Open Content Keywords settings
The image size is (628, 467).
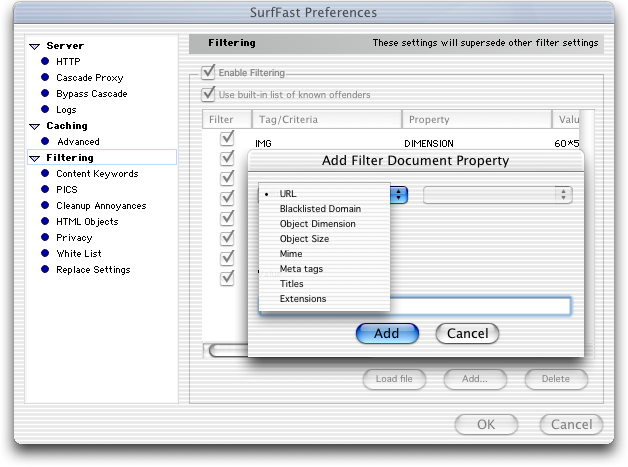(97, 174)
